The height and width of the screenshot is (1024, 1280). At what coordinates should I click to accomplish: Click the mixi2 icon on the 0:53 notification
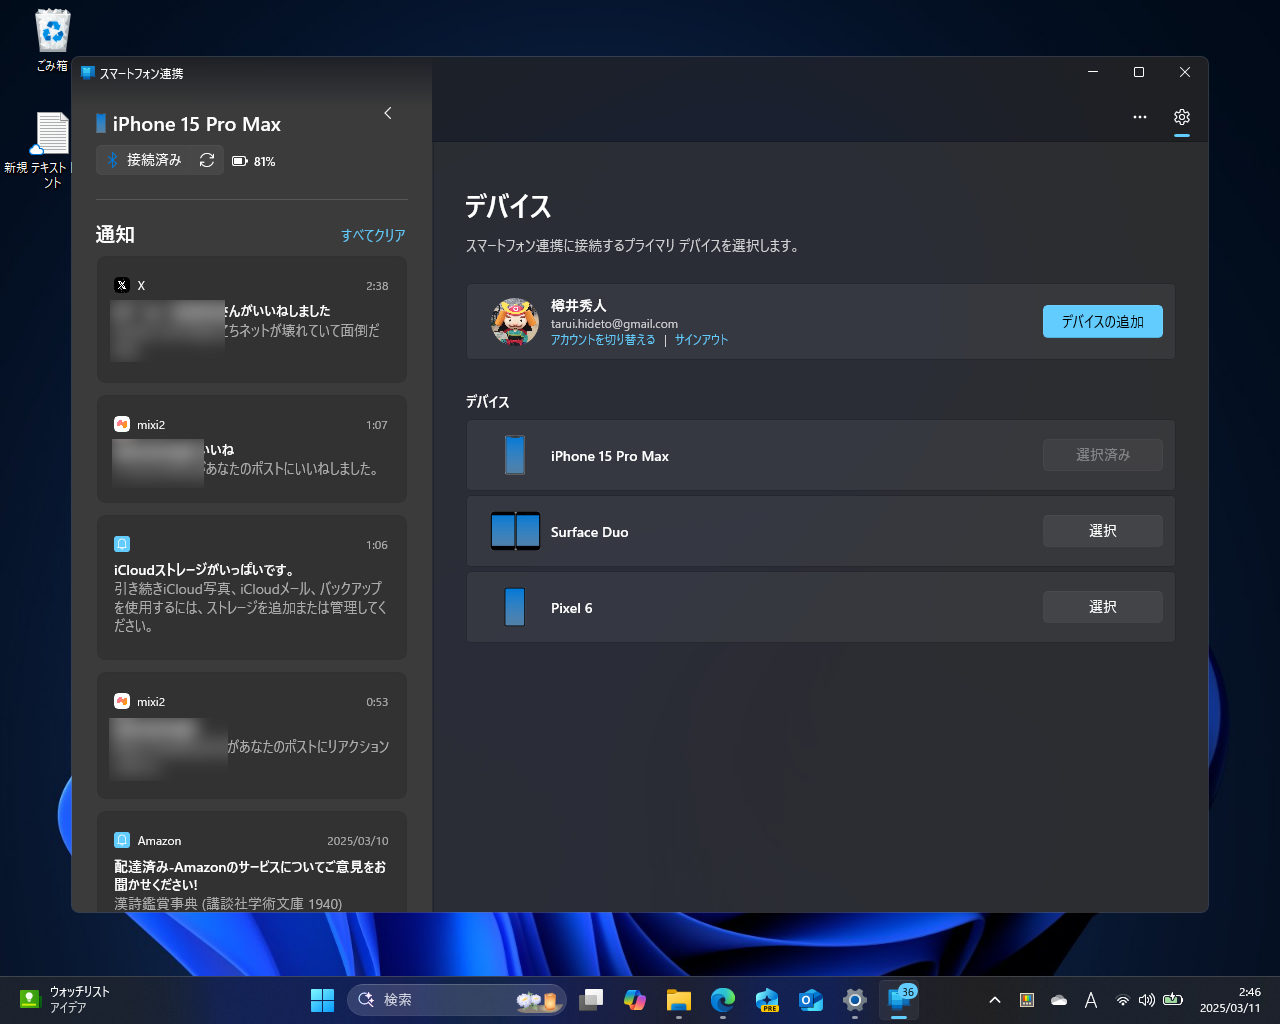tap(122, 701)
